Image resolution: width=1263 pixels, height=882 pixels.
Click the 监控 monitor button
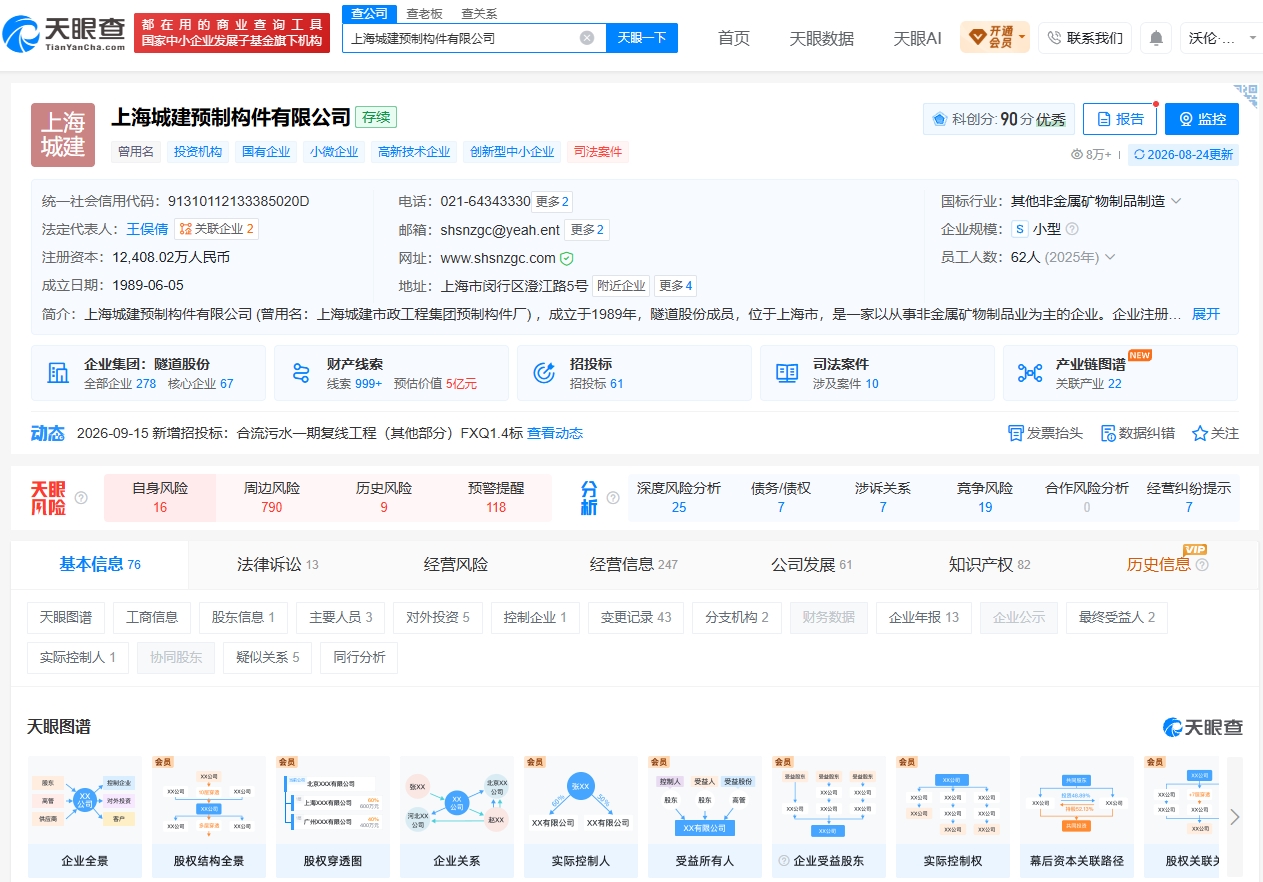coord(1202,119)
